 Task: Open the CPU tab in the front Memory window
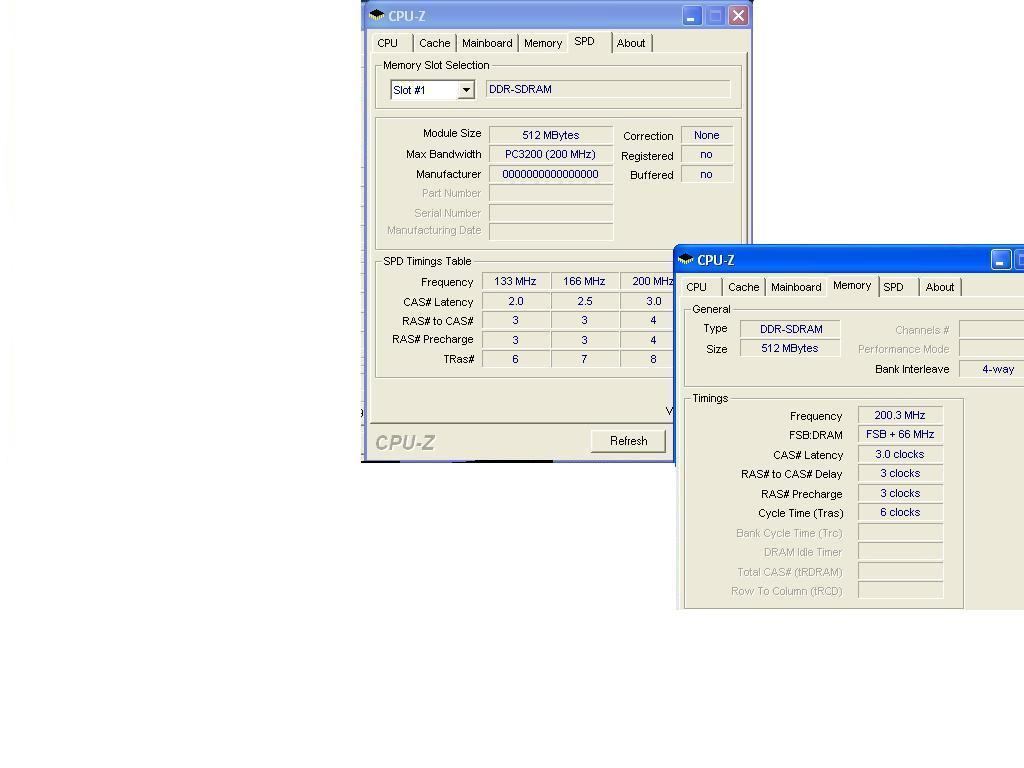697,287
